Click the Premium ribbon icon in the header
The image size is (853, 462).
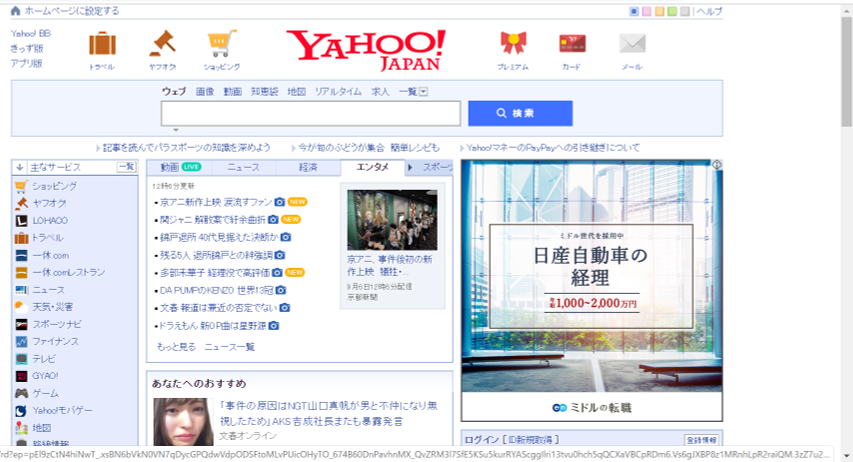(513, 44)
